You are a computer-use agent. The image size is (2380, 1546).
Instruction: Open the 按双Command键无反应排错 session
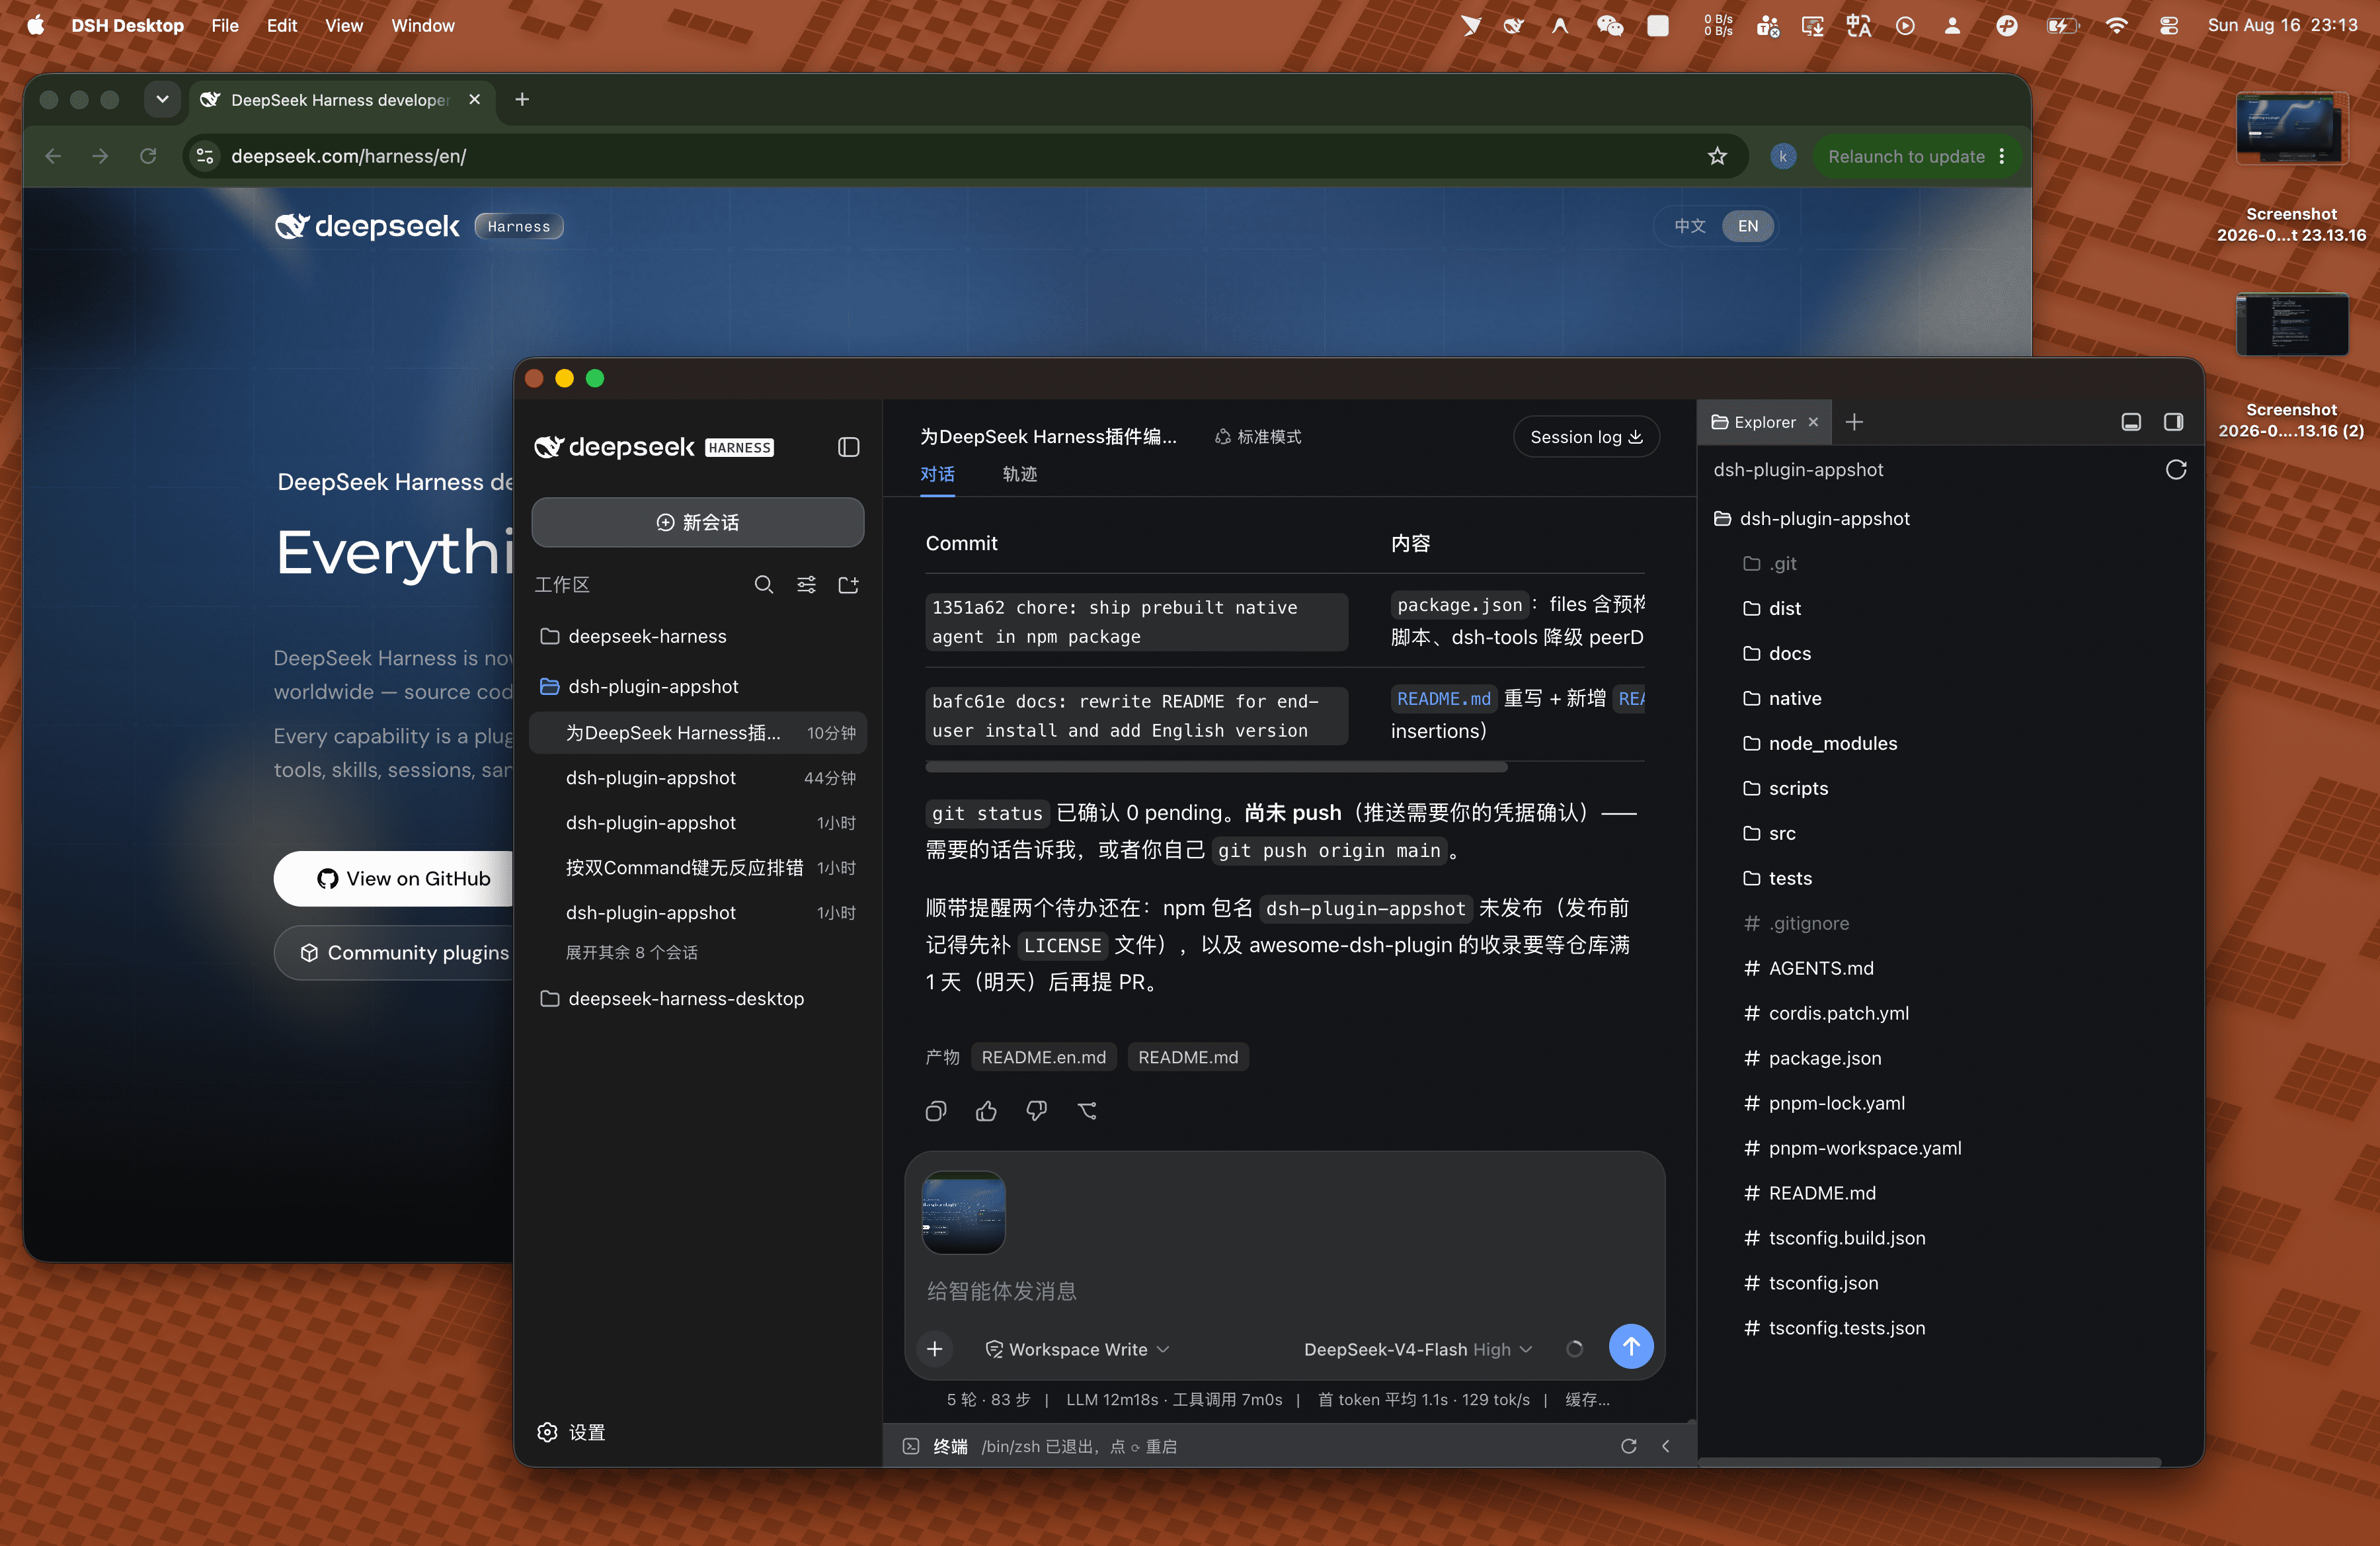(697, 867)
